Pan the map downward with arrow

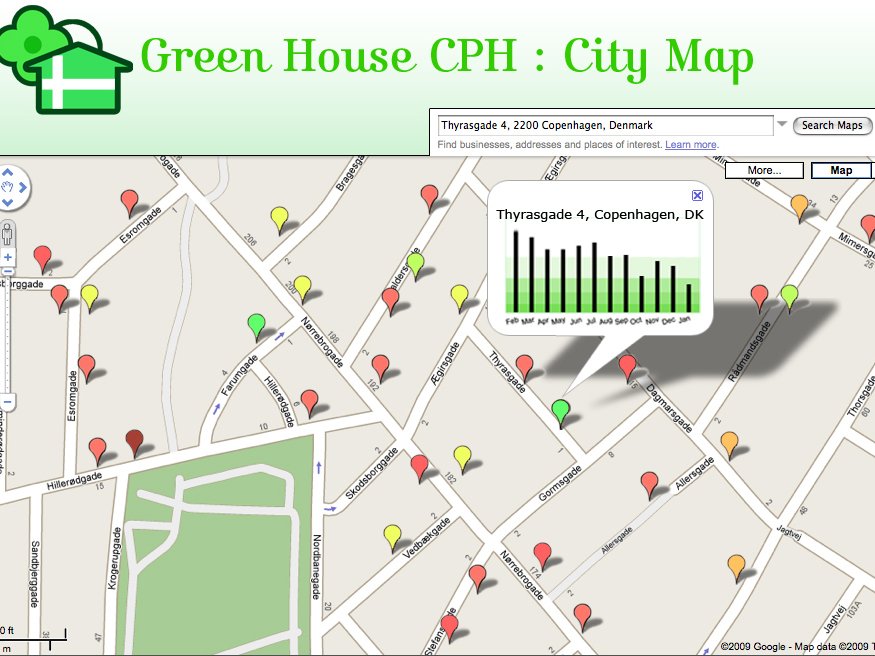point(7,202)
